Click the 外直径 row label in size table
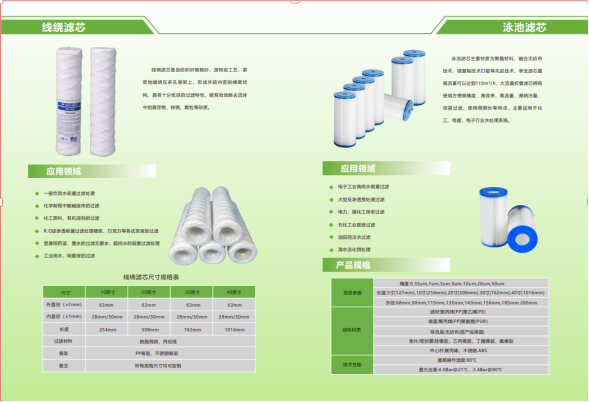Screen dimensions: 589x402 (64, 304)
